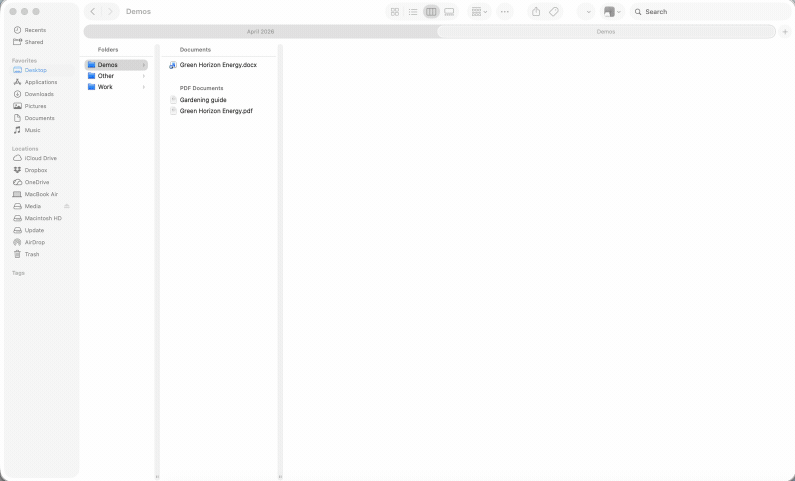Click the second column resize handle
Screen dimensions: 795x481
click(x=280, y=477)
